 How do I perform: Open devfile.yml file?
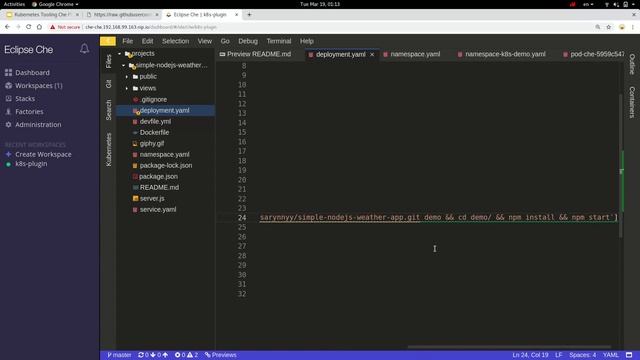(155, 121)
